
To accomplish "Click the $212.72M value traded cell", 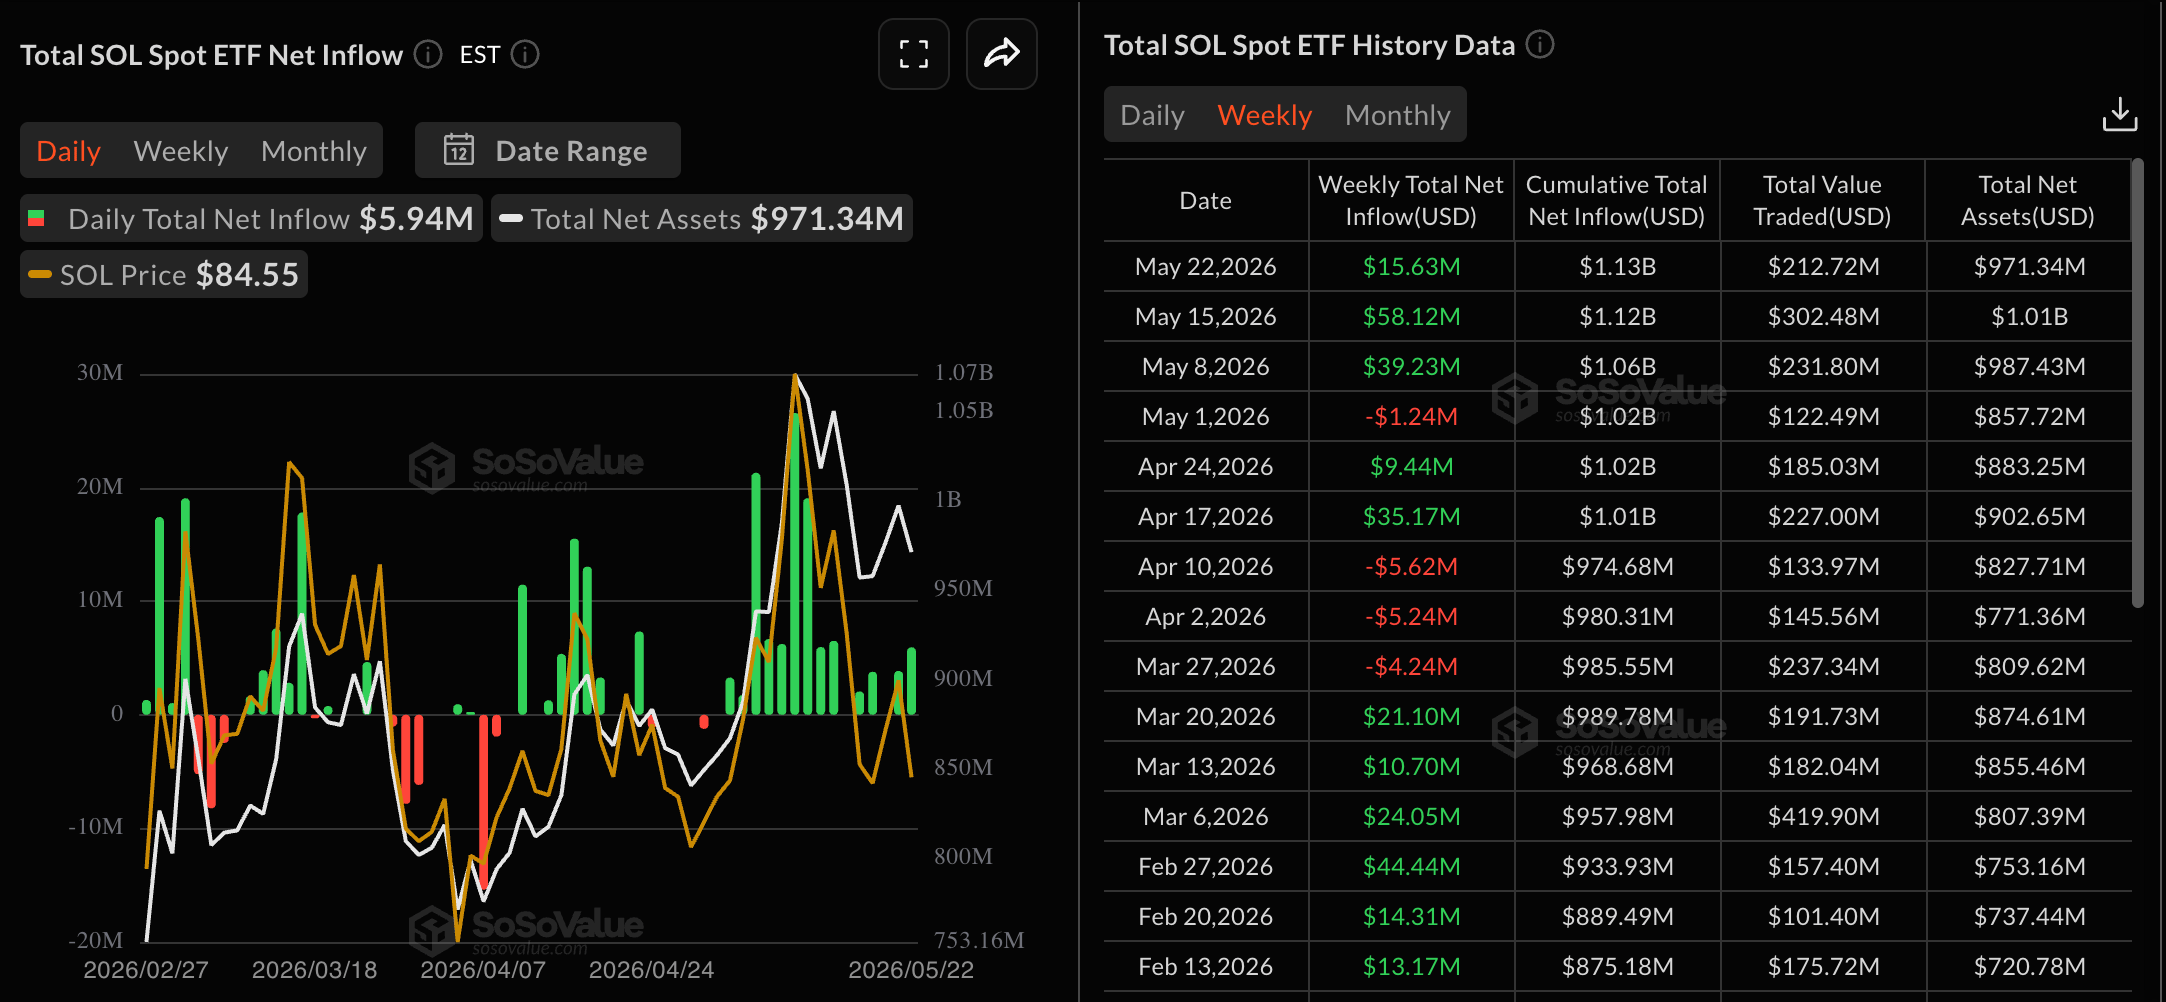I will [1823, 266].
